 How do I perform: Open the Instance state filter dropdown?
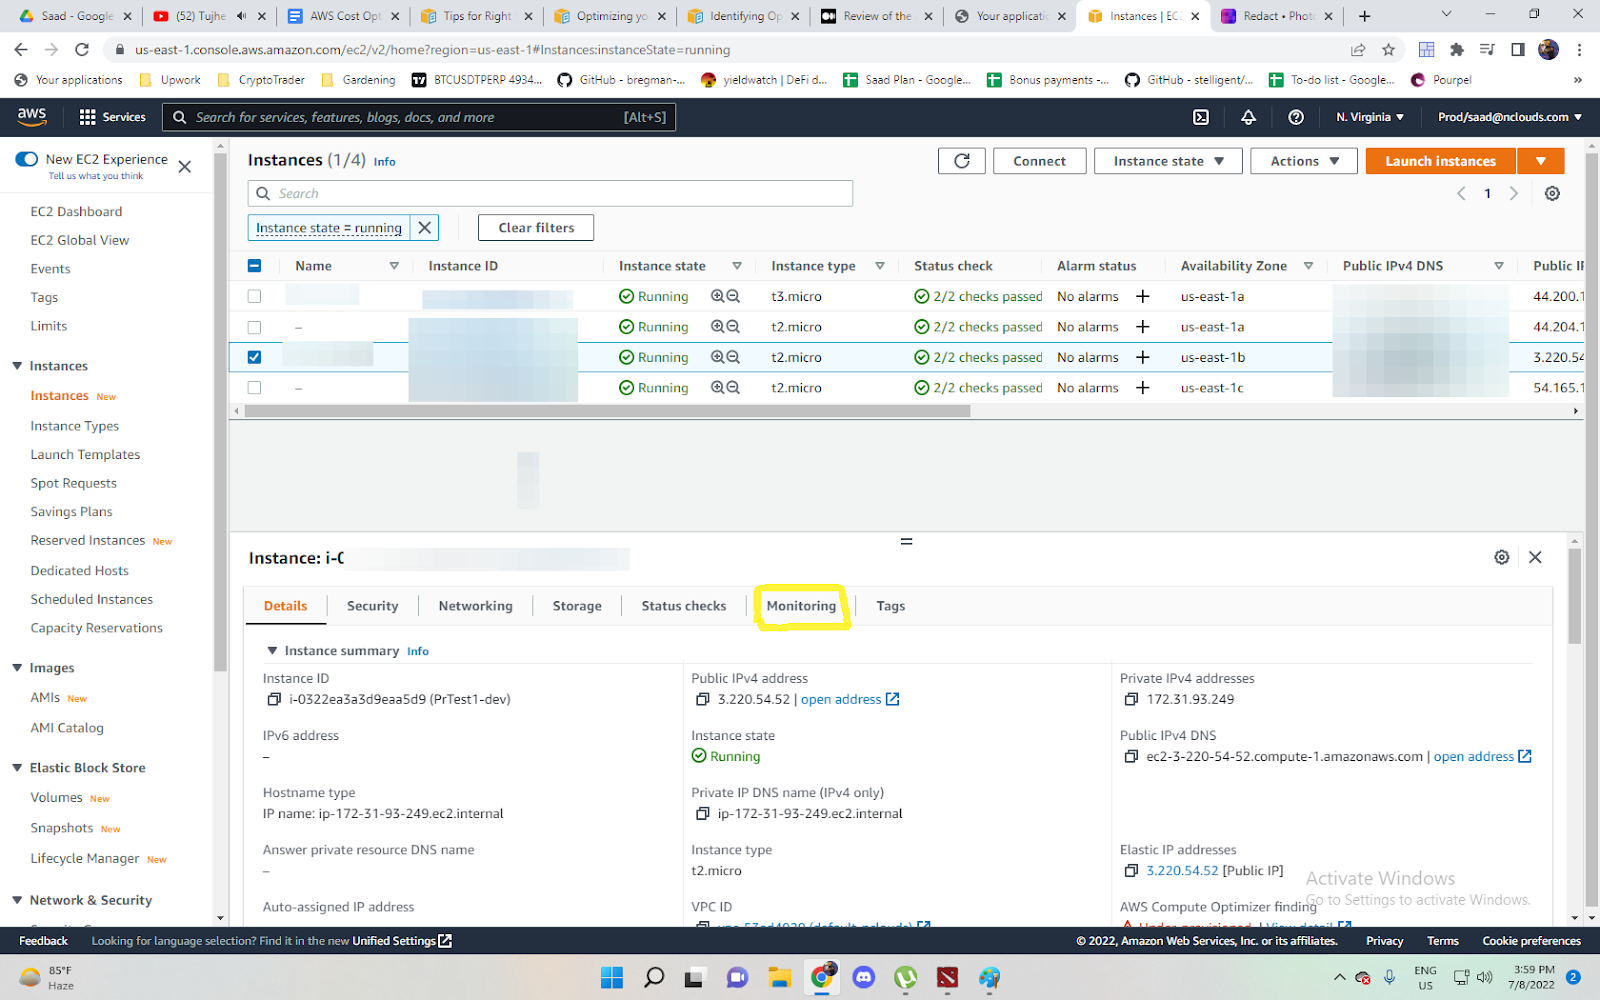coord(1167,160)
